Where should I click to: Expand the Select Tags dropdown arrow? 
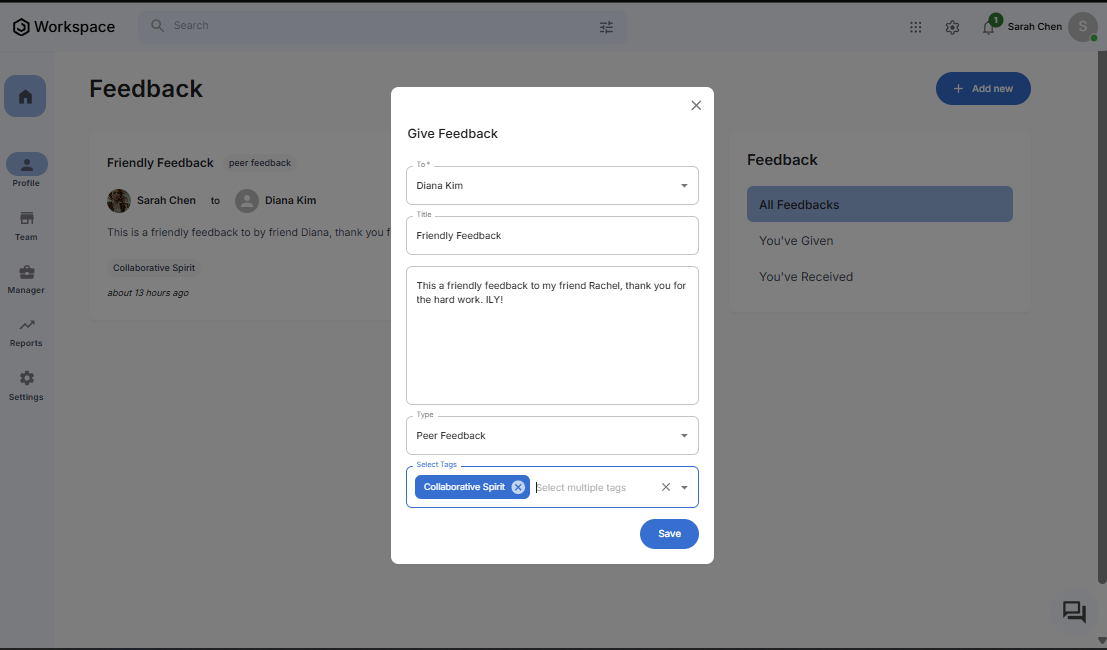(x=684, y=488)
